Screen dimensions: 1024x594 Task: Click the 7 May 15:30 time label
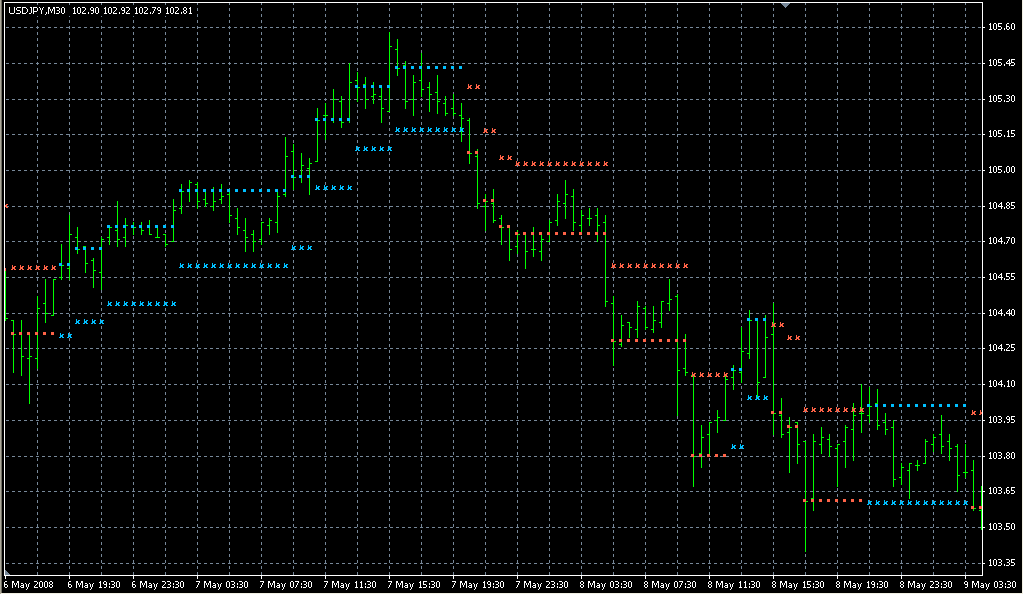click(414, 585)
